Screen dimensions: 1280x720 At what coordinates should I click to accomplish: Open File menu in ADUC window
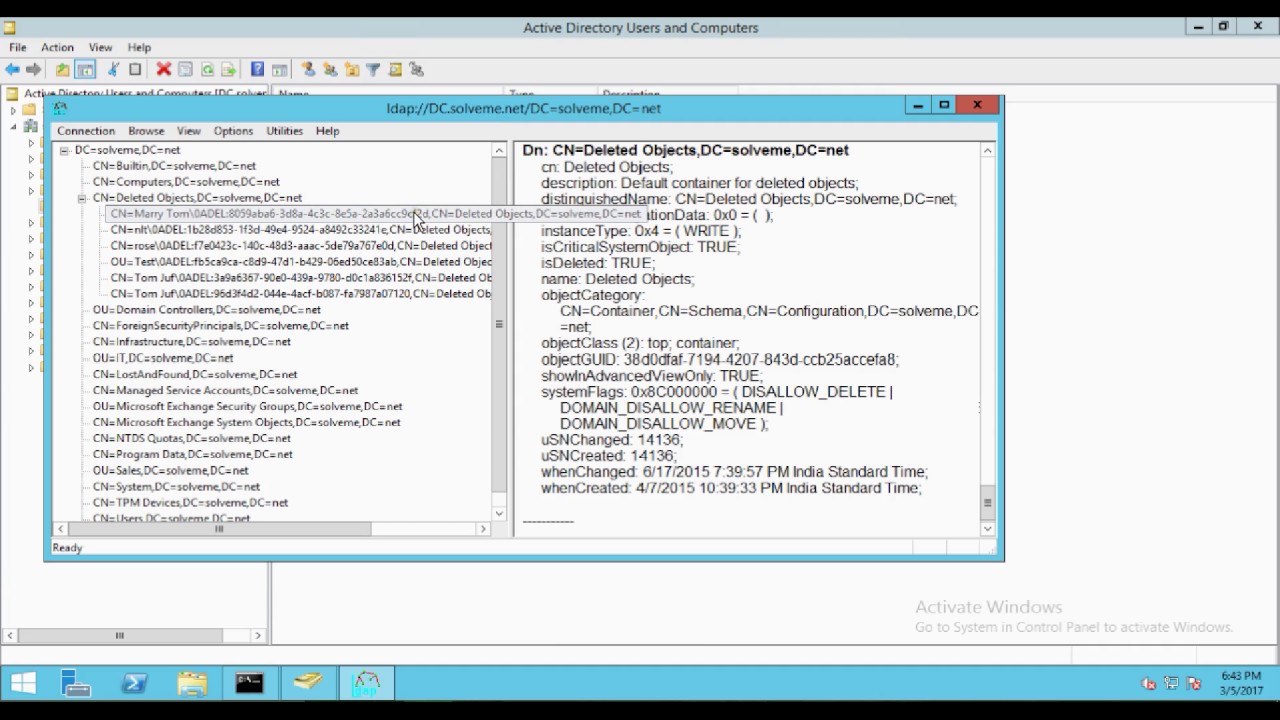coord(18,47)
